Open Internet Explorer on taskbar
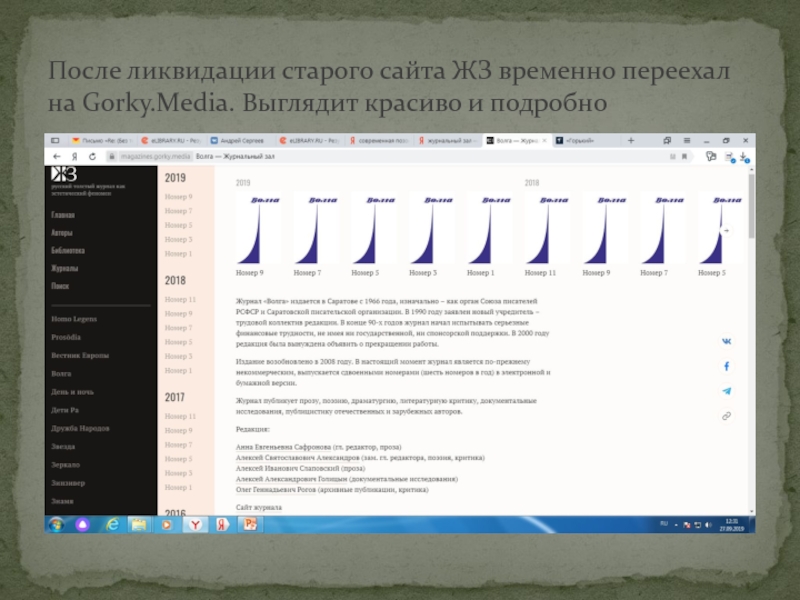800x600 pixels. point(111,524)
